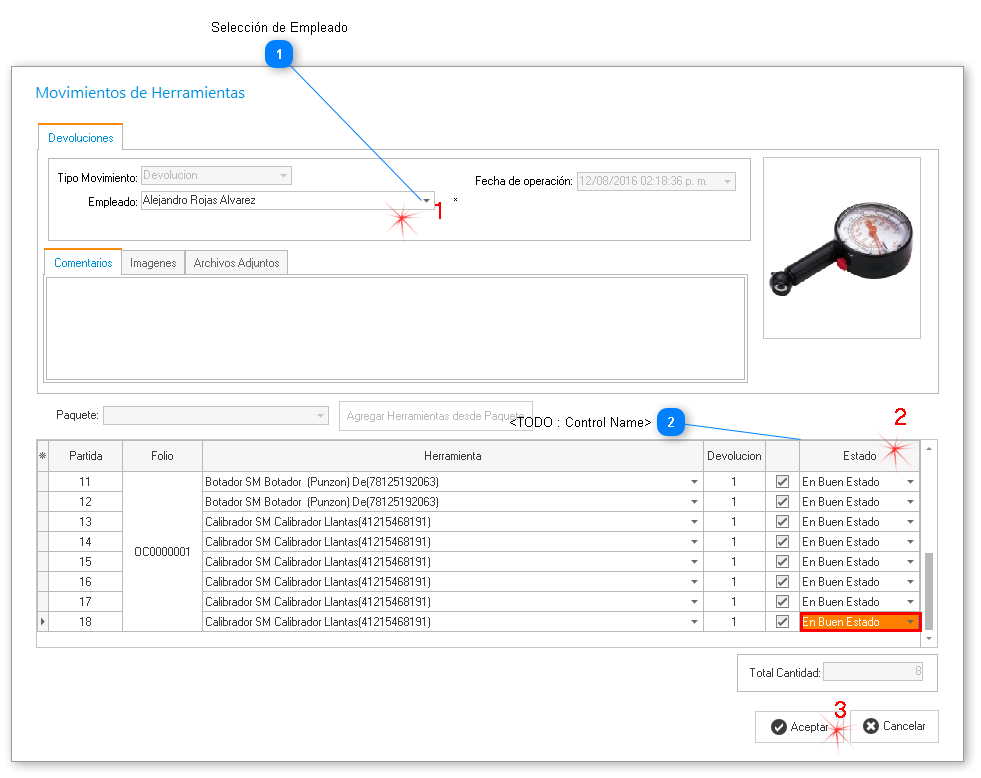Select the Devoluciones tab
Image resolution: width=981 pixels, height=778 pixels.
tap(80, 138)
